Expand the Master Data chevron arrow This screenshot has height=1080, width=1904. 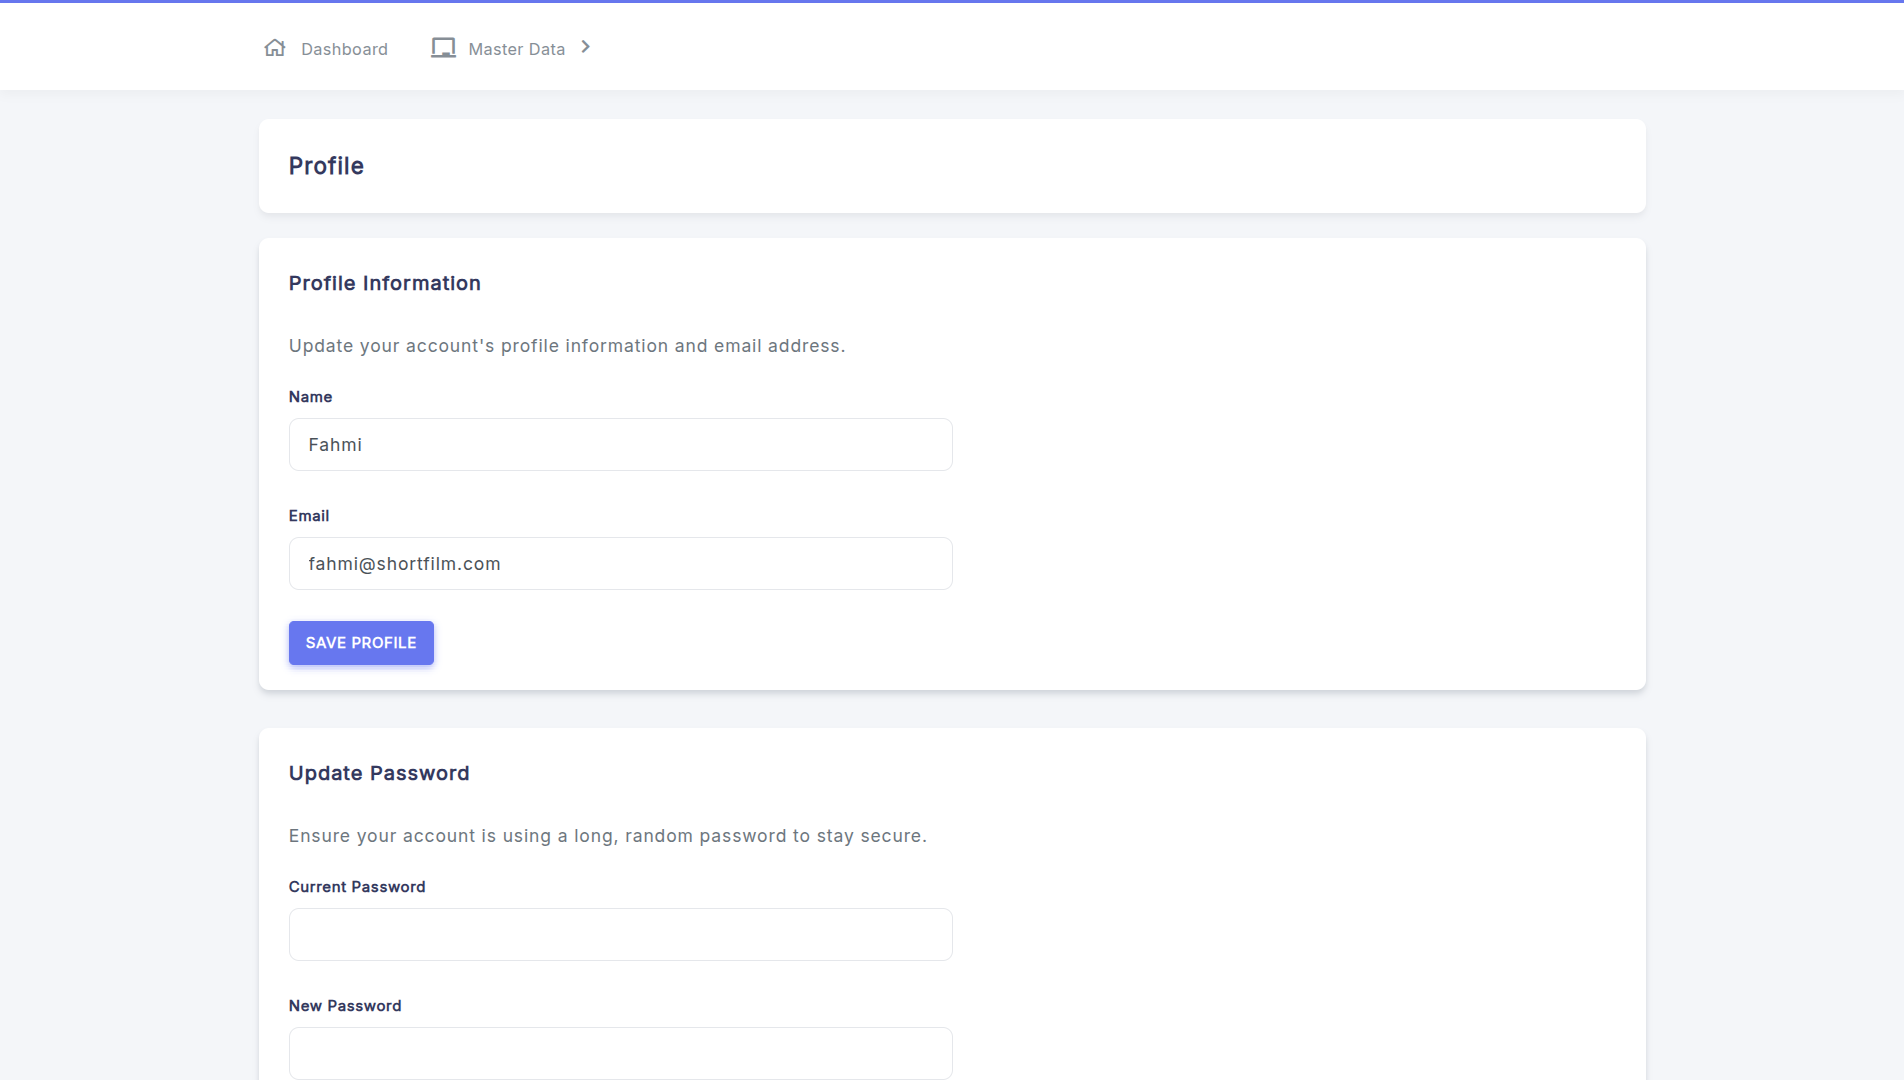point(586,47)
